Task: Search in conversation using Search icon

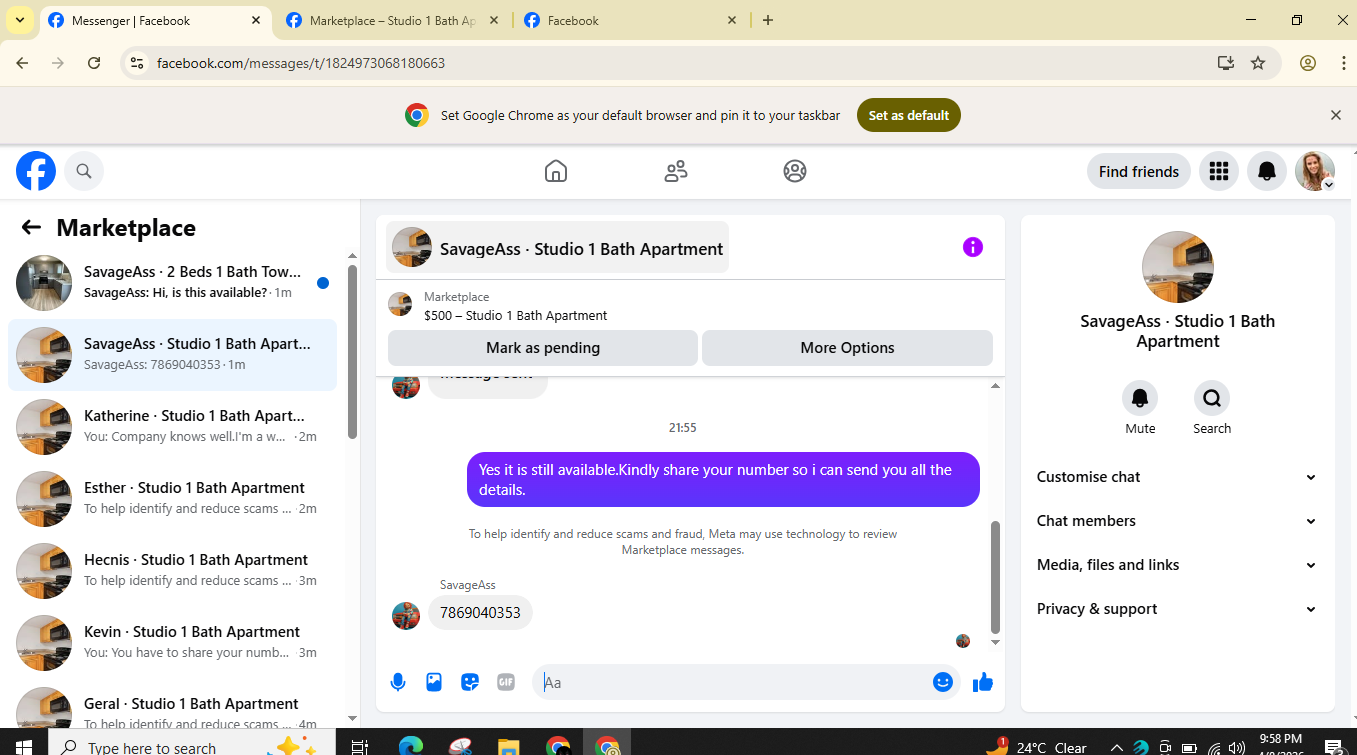Action: click(1212, 398)
